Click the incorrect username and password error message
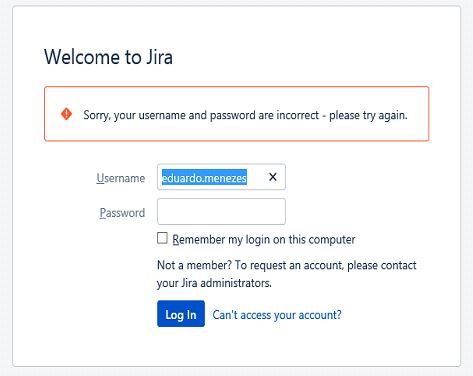Viewport: 473px width, 376px height. [245, 115]
